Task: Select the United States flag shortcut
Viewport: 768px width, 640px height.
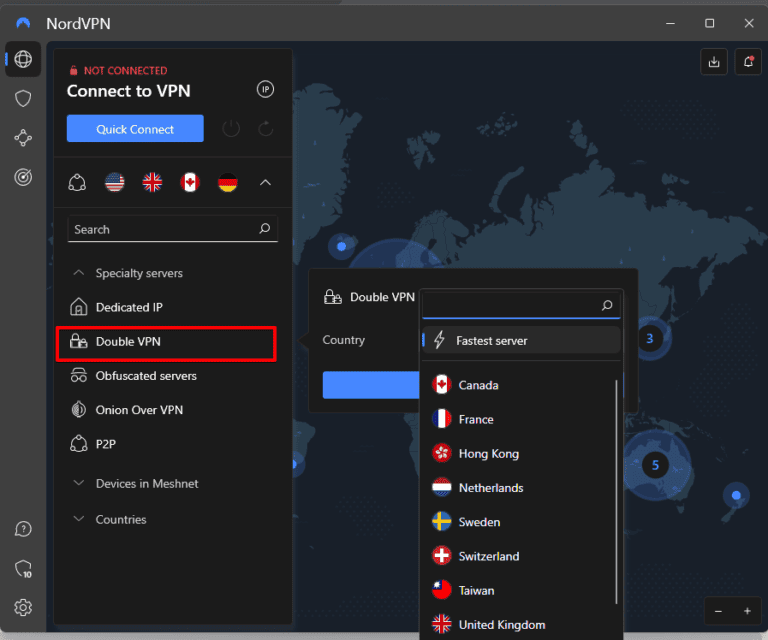Action: 115,182
